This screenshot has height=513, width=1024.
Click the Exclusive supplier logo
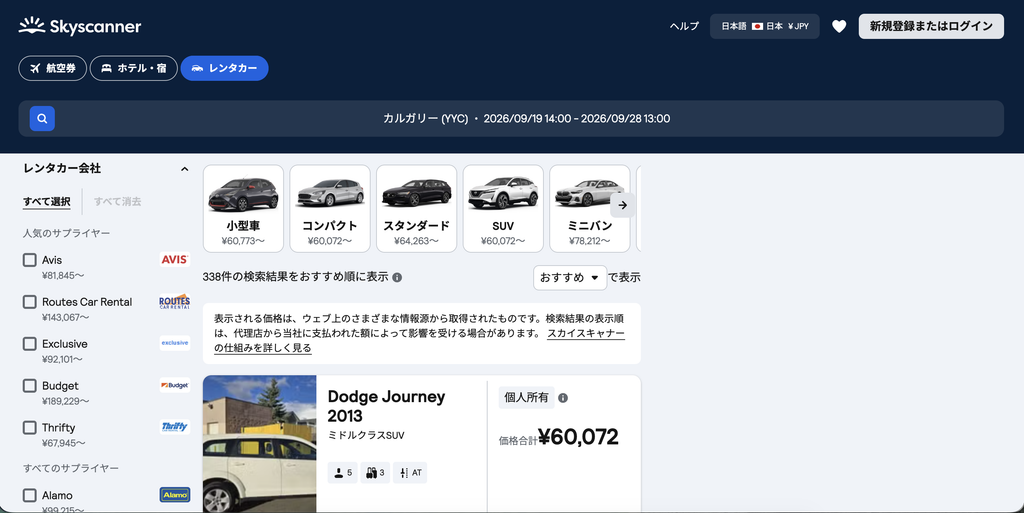coord(174,343)
